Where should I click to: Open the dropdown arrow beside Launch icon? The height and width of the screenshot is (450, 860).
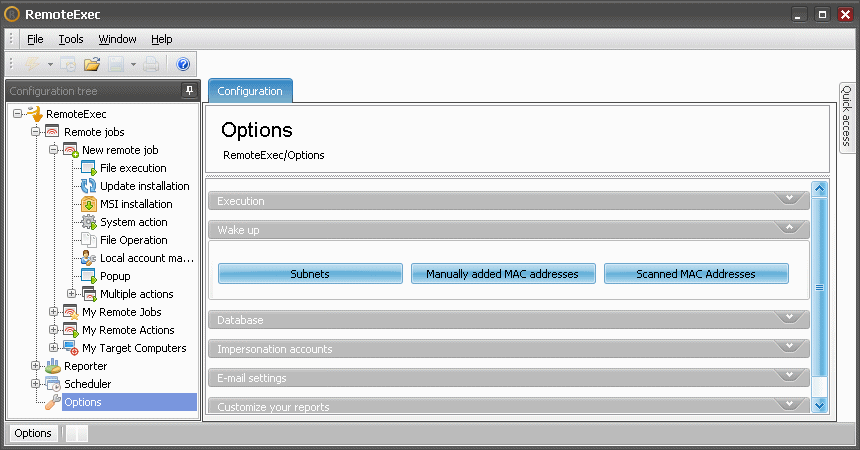(x=50, y=65)
